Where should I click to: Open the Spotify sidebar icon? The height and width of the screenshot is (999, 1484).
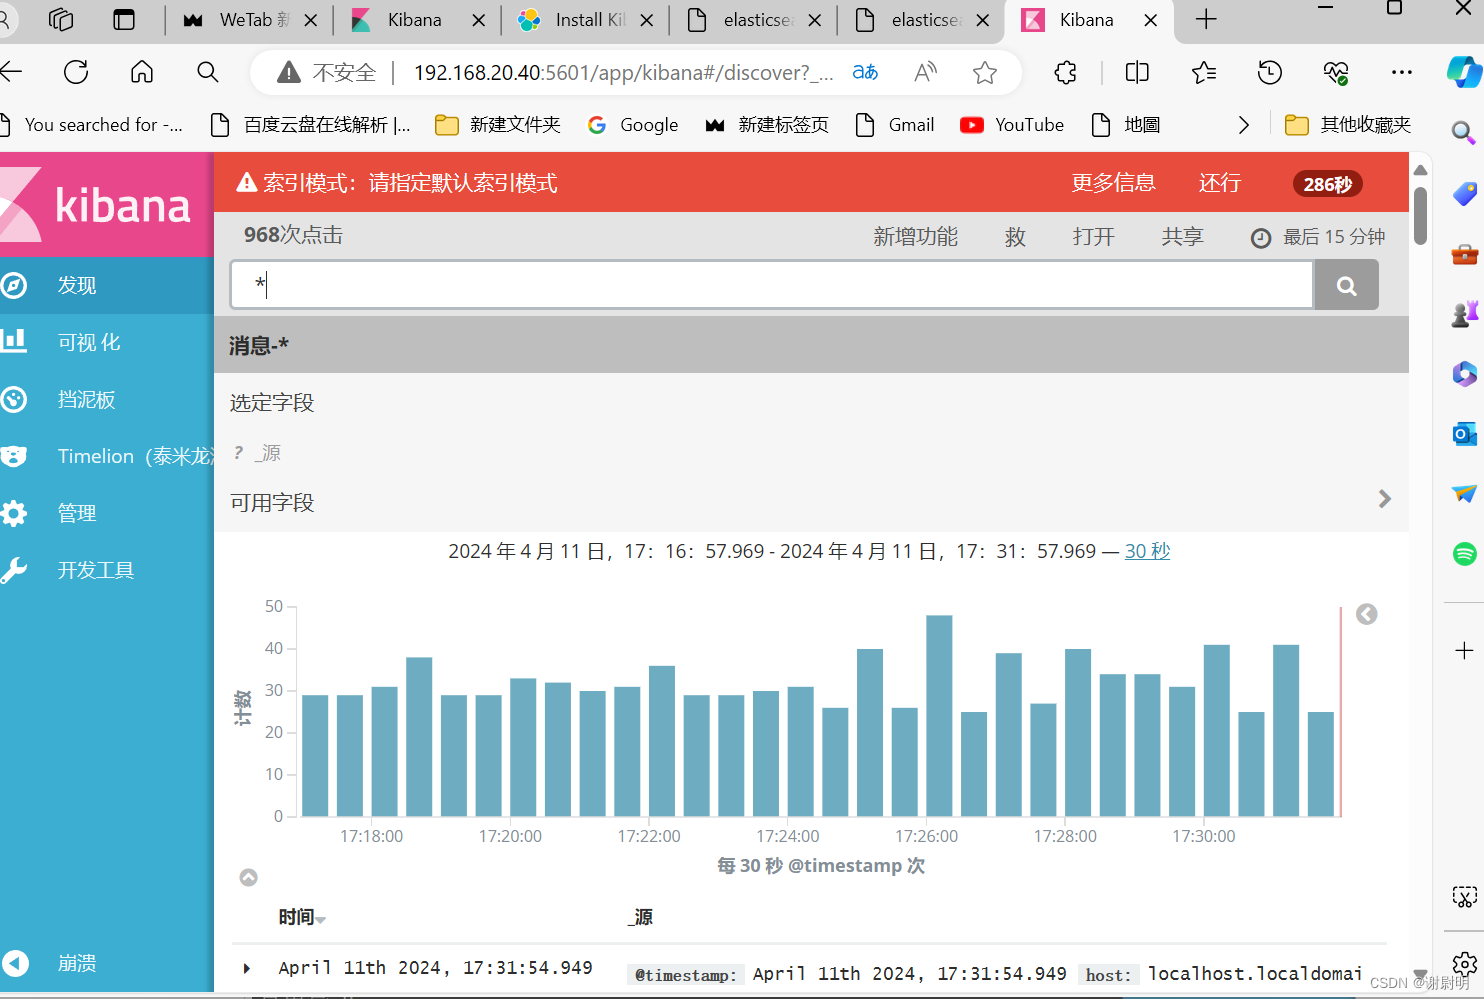pyautogui.click(x=1464, y=553)
